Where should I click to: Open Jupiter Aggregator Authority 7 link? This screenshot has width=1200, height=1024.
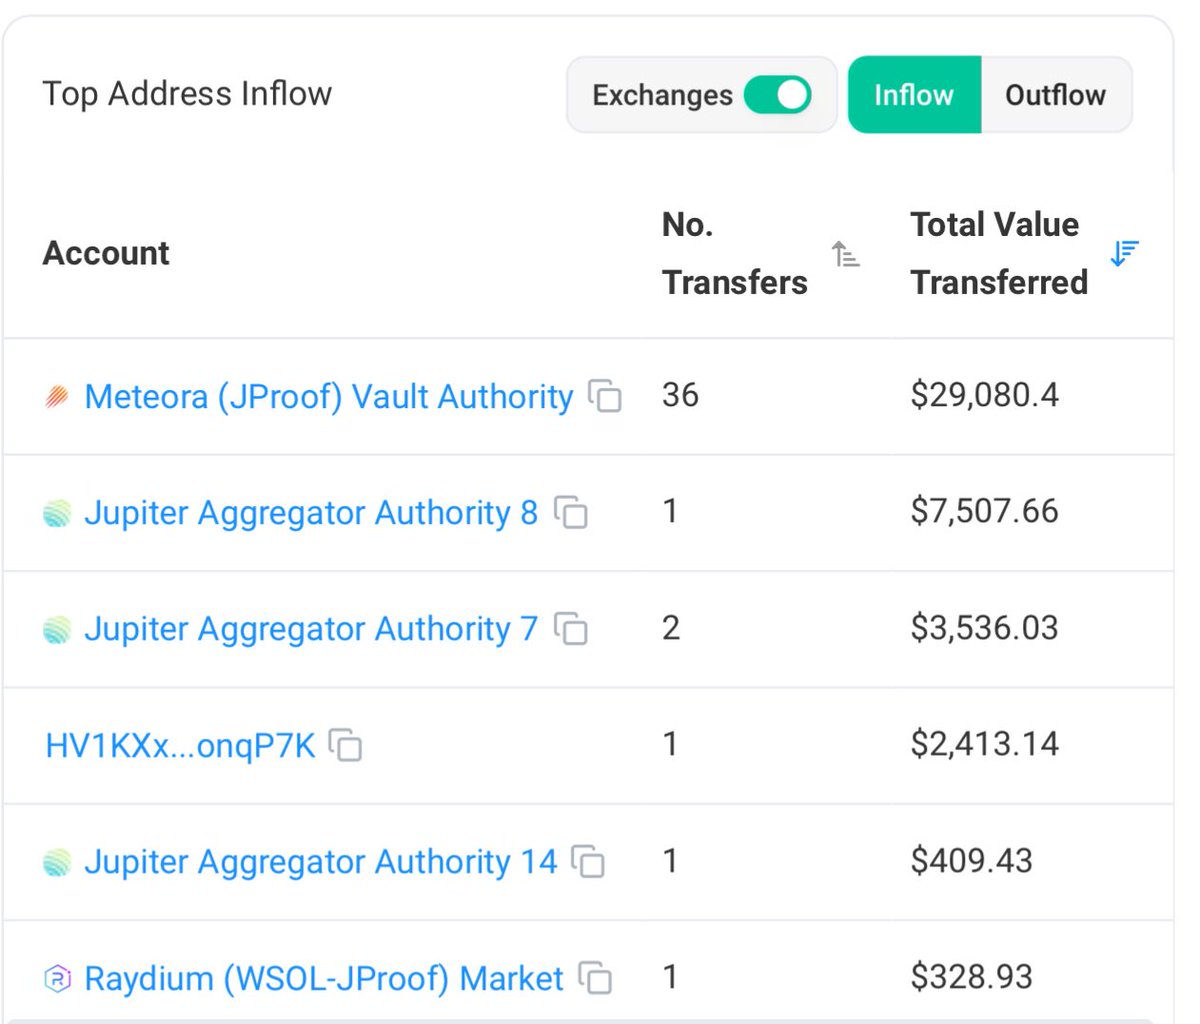click(310, 629)
